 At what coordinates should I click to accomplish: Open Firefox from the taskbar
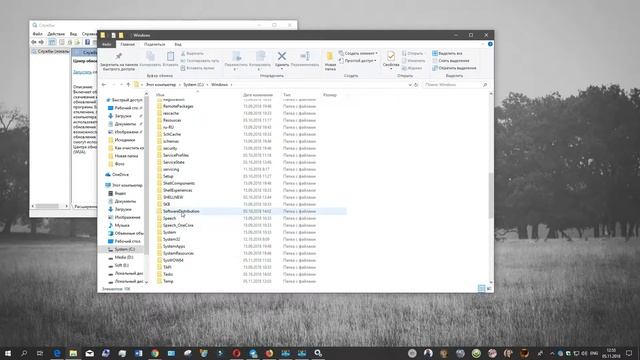pyautogui.click(x=269, y=353)
